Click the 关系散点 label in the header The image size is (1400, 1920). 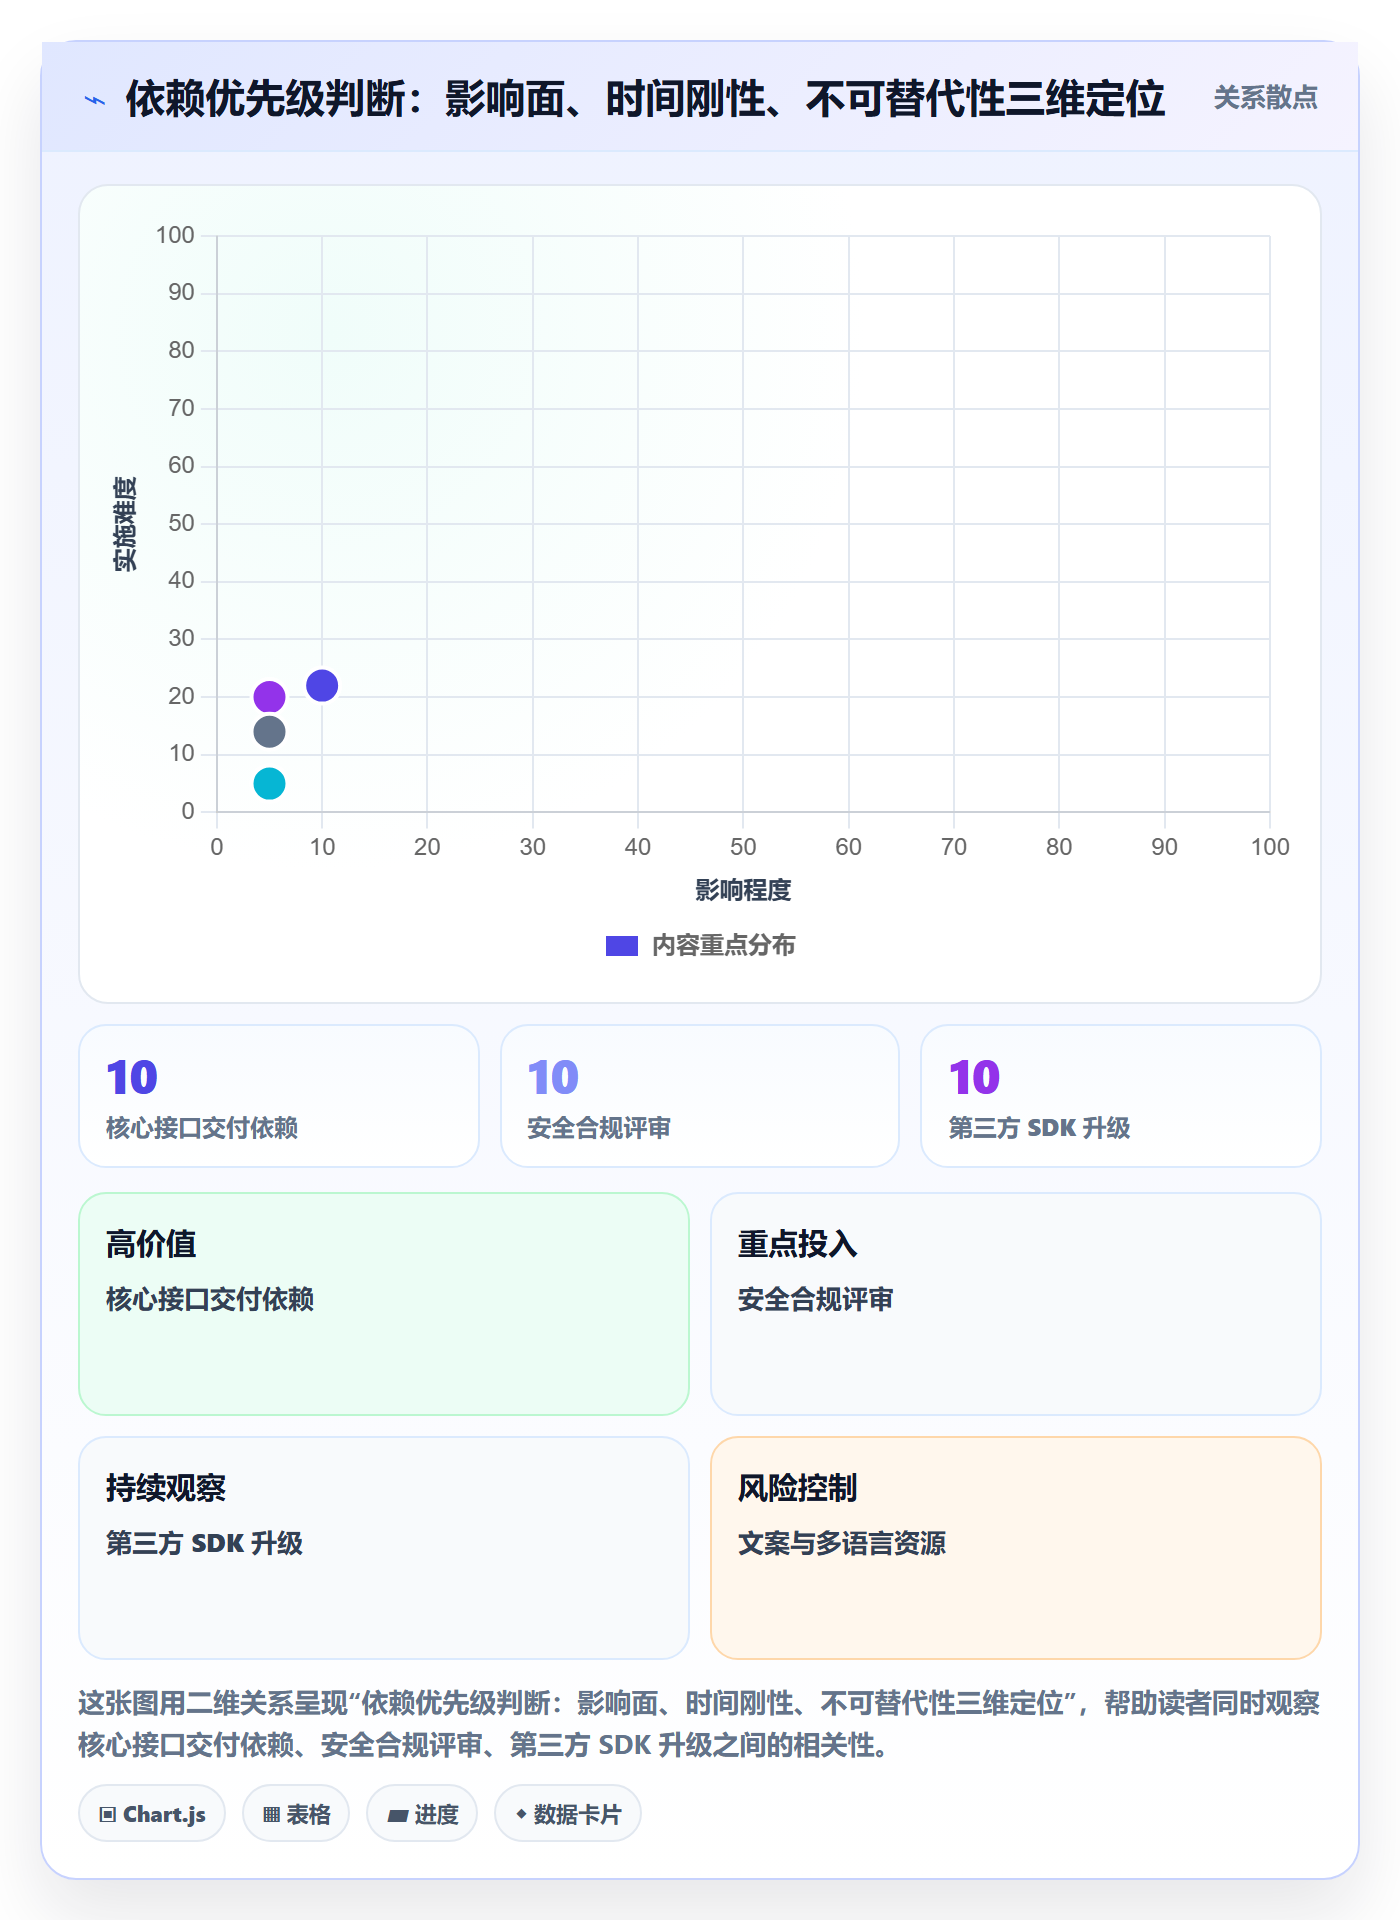(1265, 98)
